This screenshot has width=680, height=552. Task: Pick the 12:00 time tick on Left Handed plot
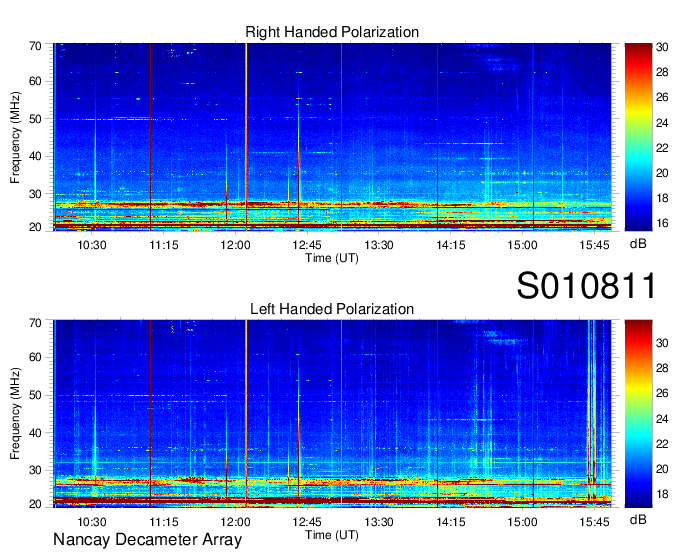click(235, 522)
